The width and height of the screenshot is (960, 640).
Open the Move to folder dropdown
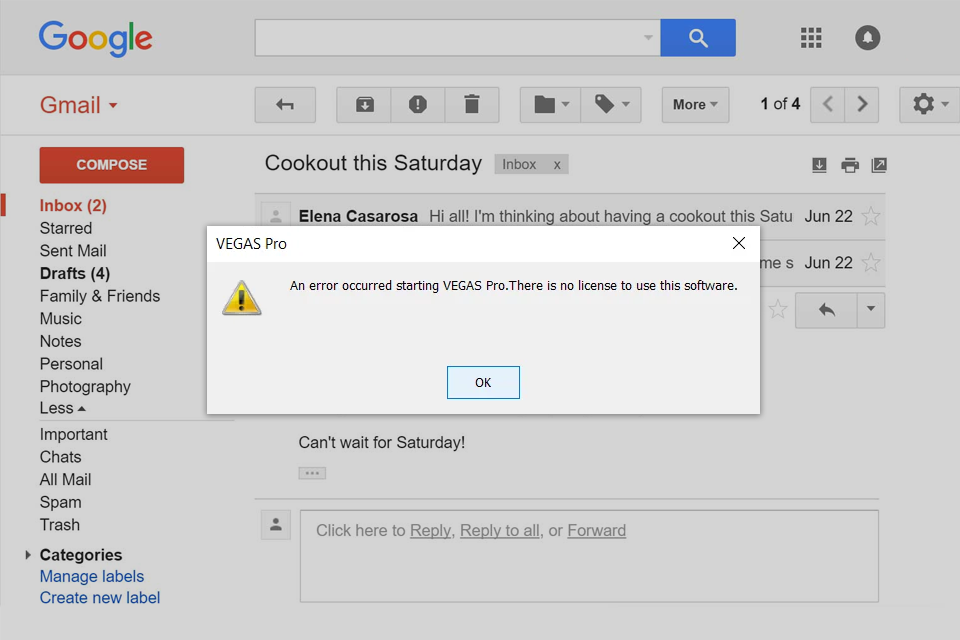[x=551, y=105]
